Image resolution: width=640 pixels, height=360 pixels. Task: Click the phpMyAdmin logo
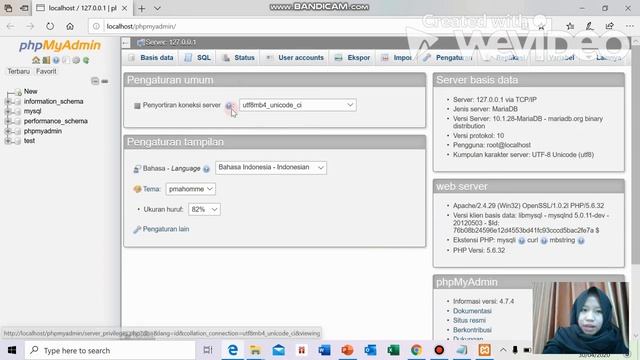coord(60,45)
